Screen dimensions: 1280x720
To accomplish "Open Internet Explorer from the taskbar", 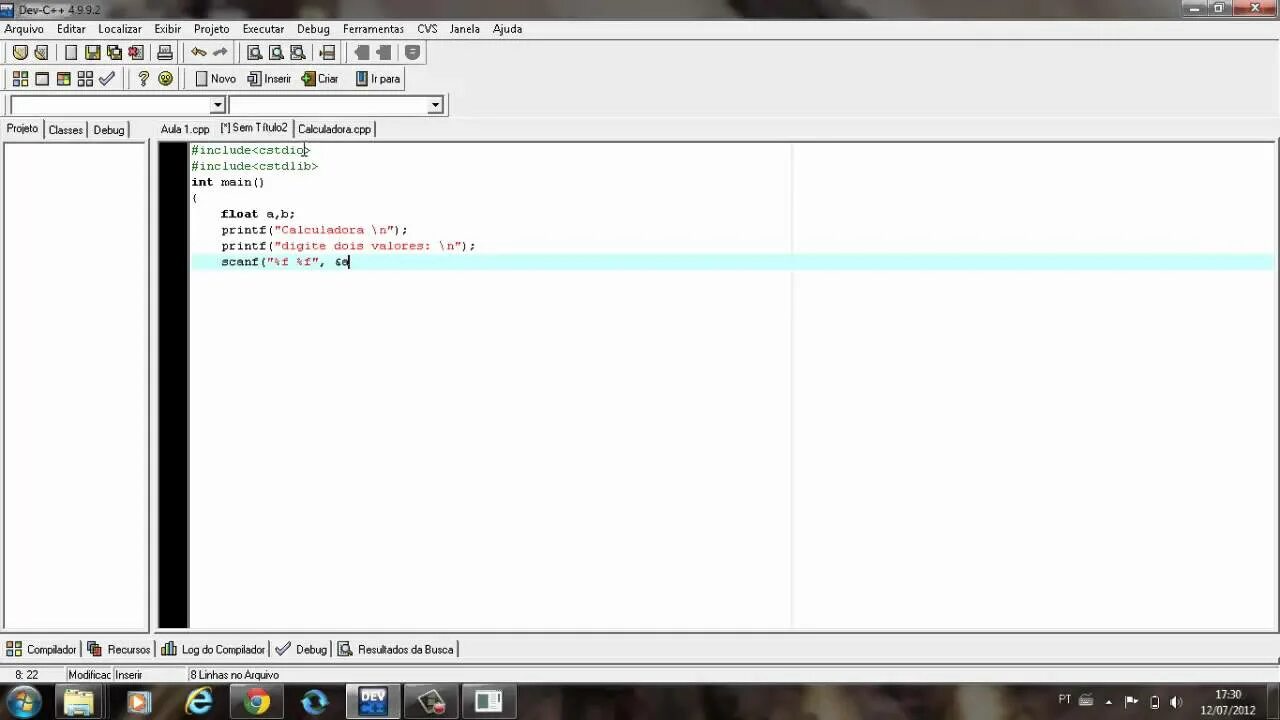I will coord(199,702).
